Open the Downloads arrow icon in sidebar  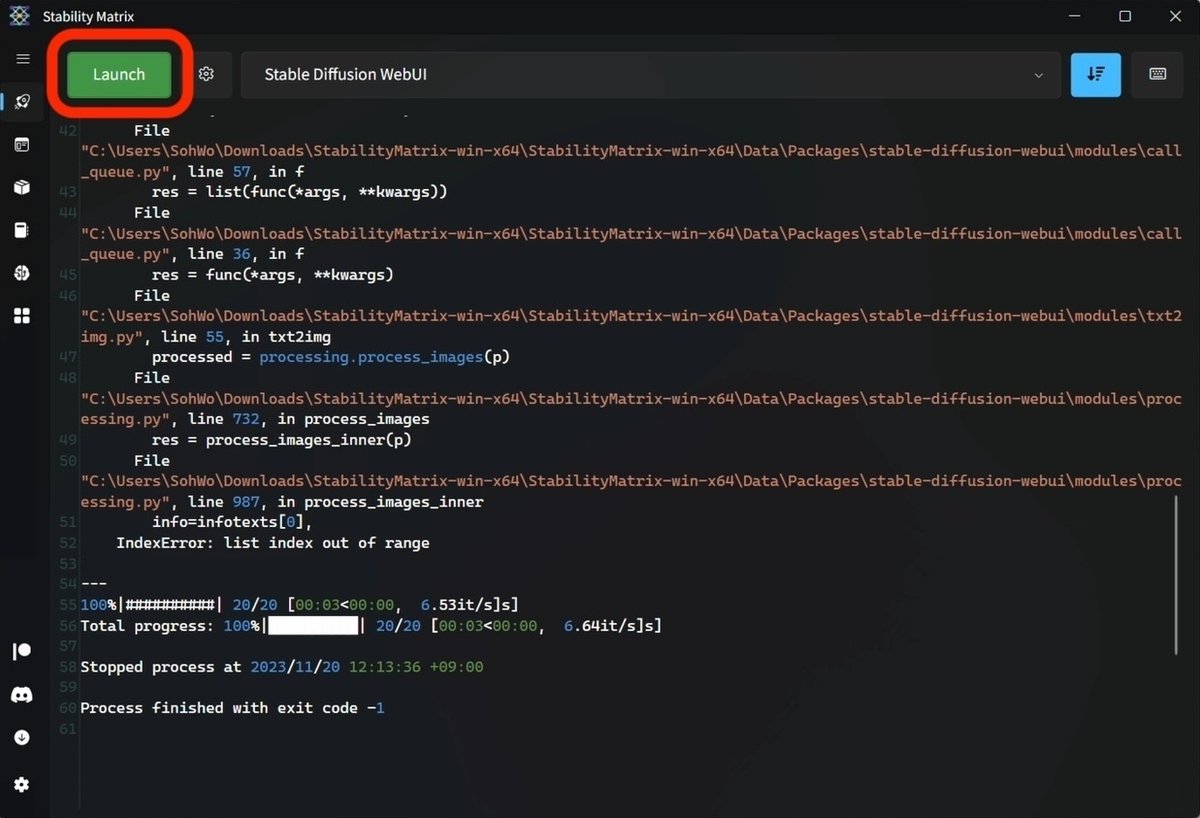pyautogui.click(x=22, y=737)
